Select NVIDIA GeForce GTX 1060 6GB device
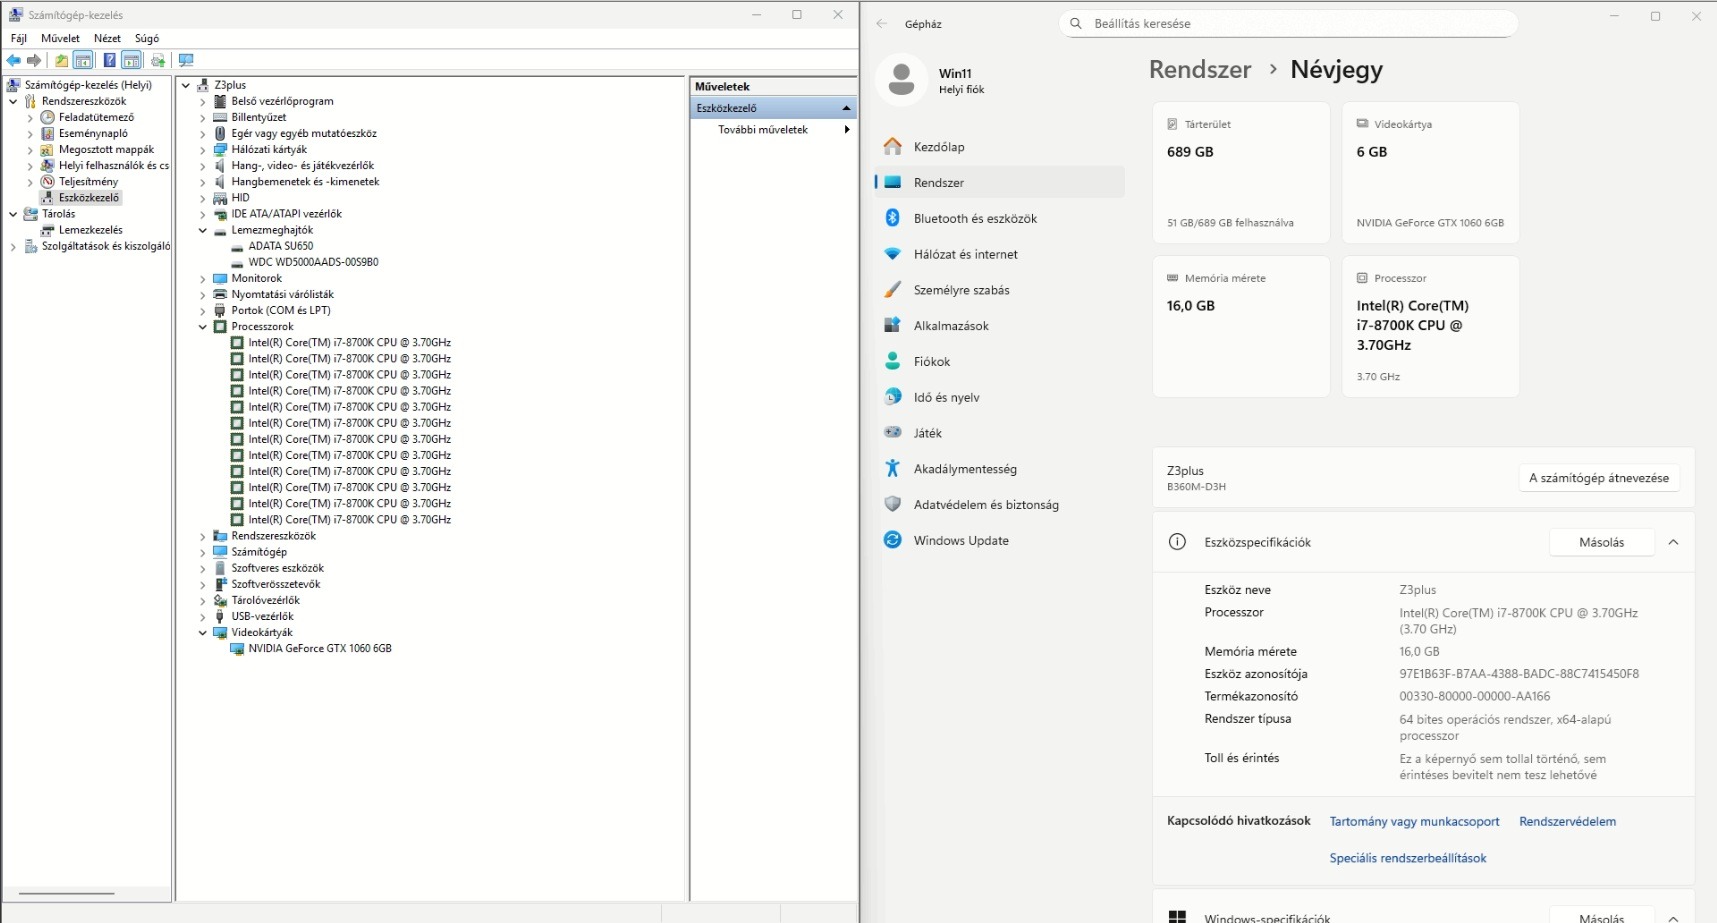 320,649
